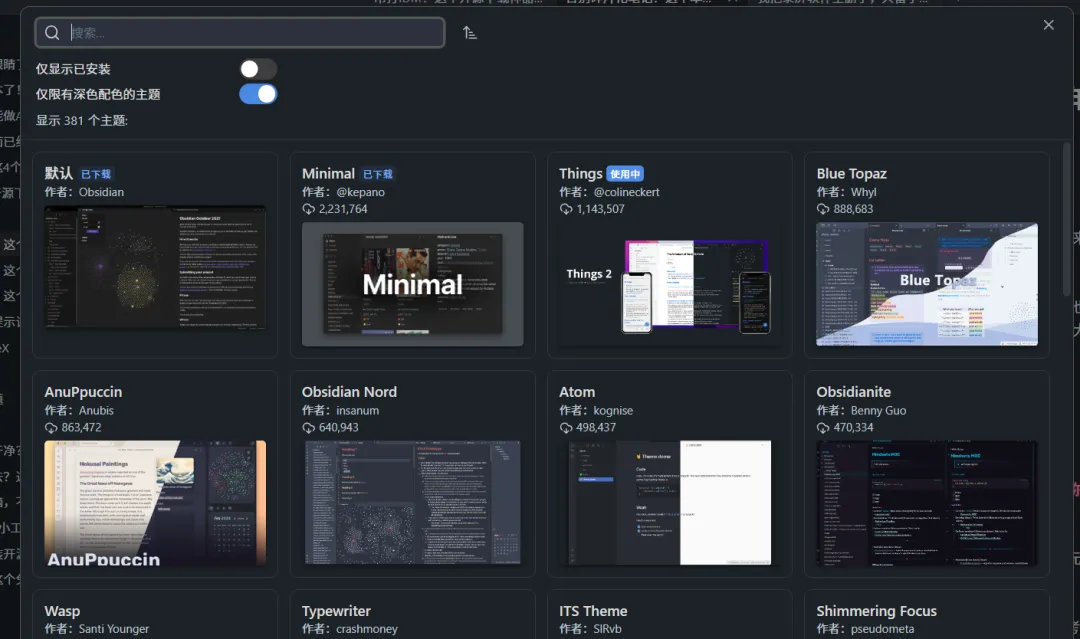Open the Blue Topaz theme title
The height and width of the screenshot is (639, 1080).
pos(851,174)
